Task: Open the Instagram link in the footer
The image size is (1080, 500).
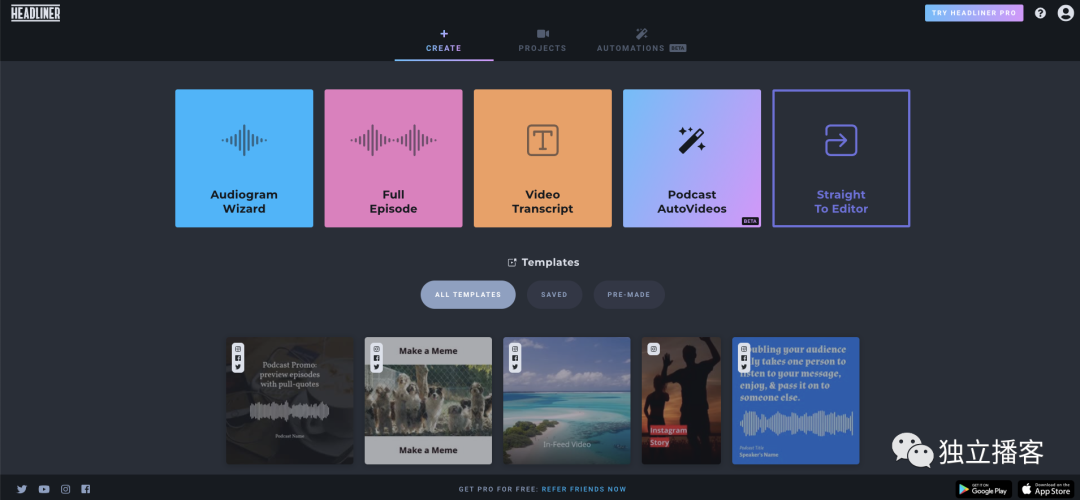Action: (x=65, y=489)
